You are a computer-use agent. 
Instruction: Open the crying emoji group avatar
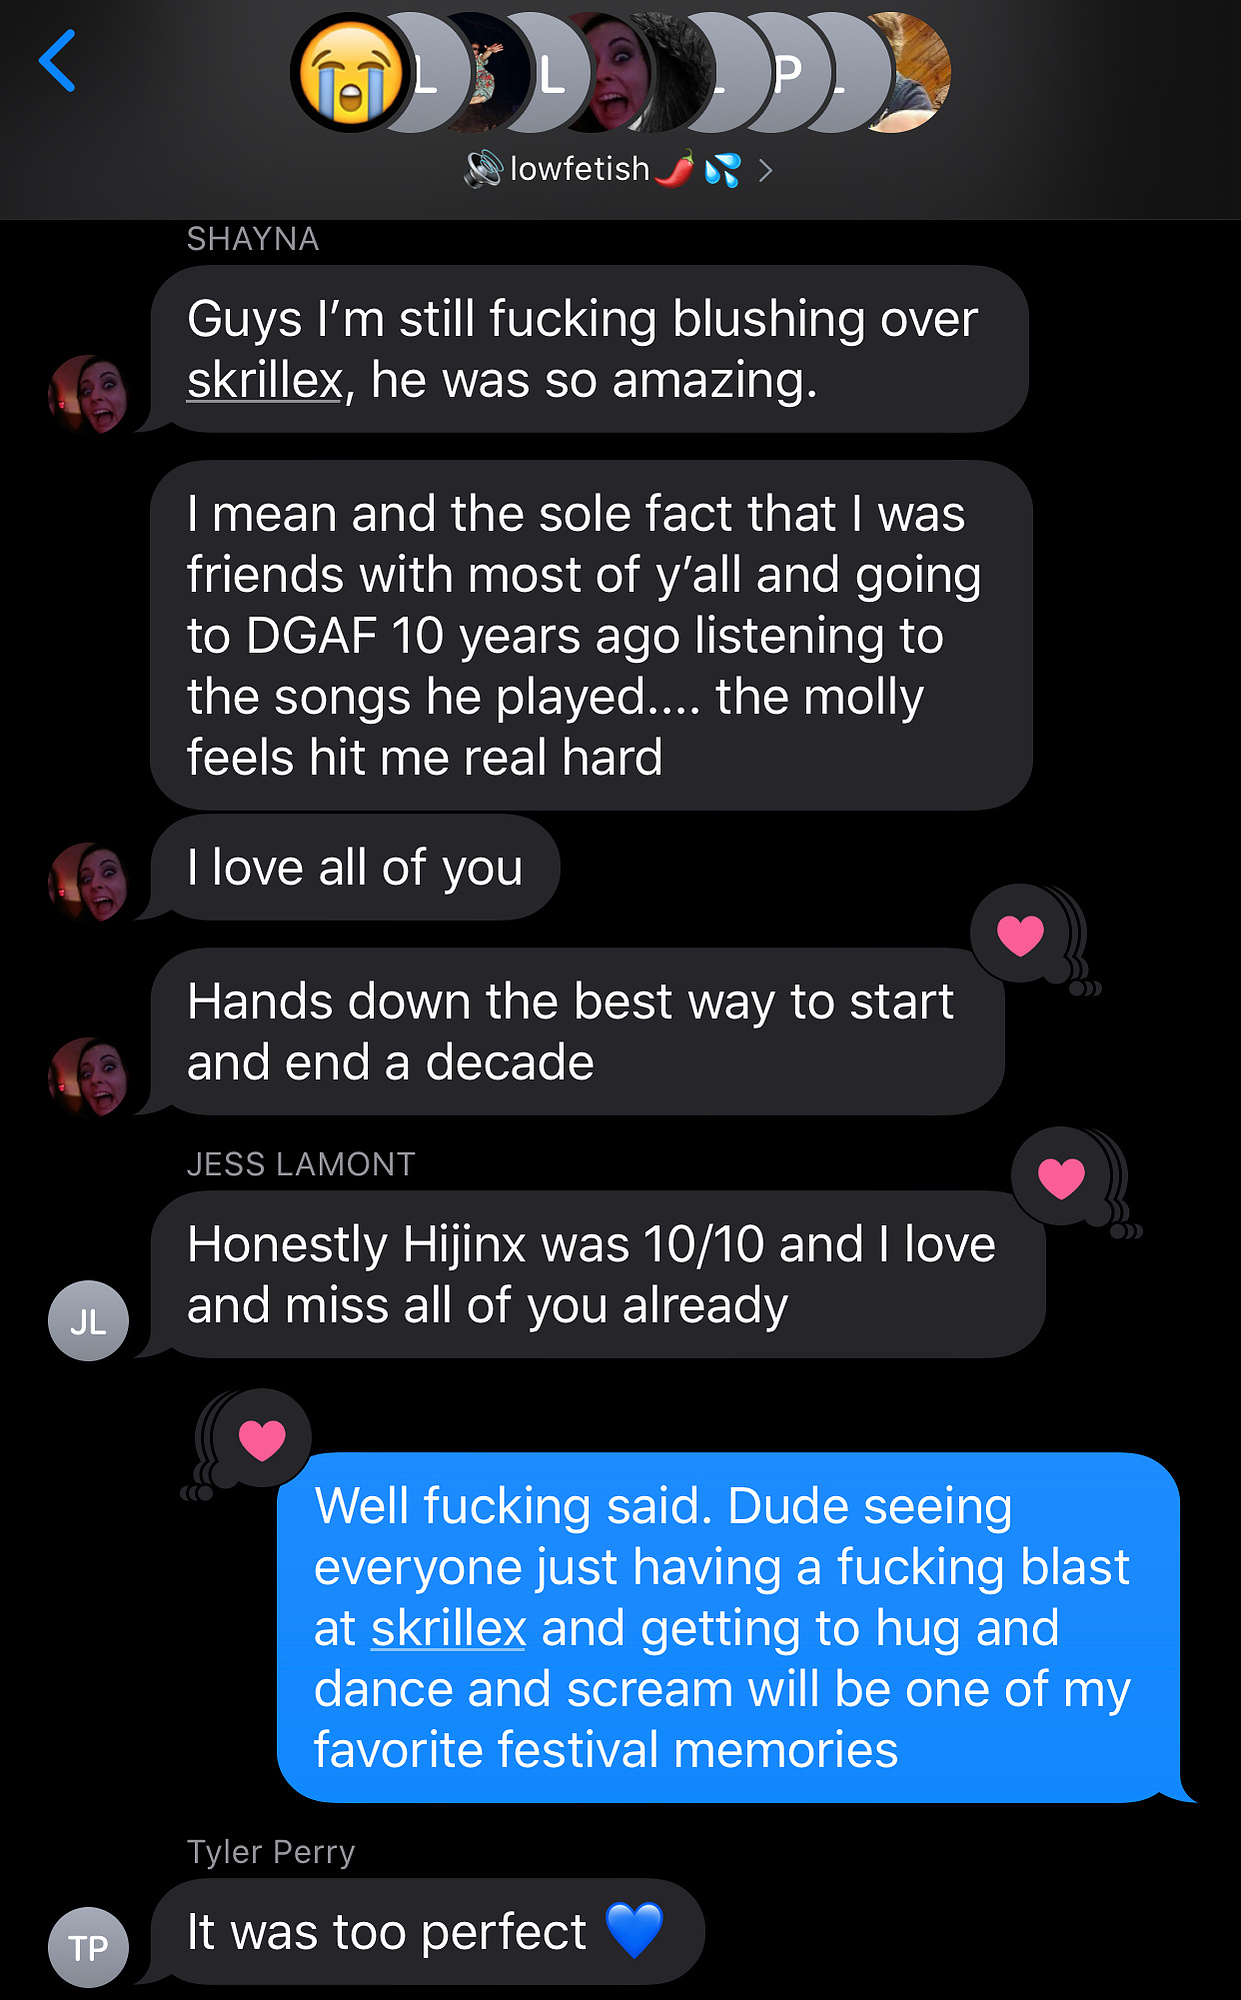pos(350,73)
